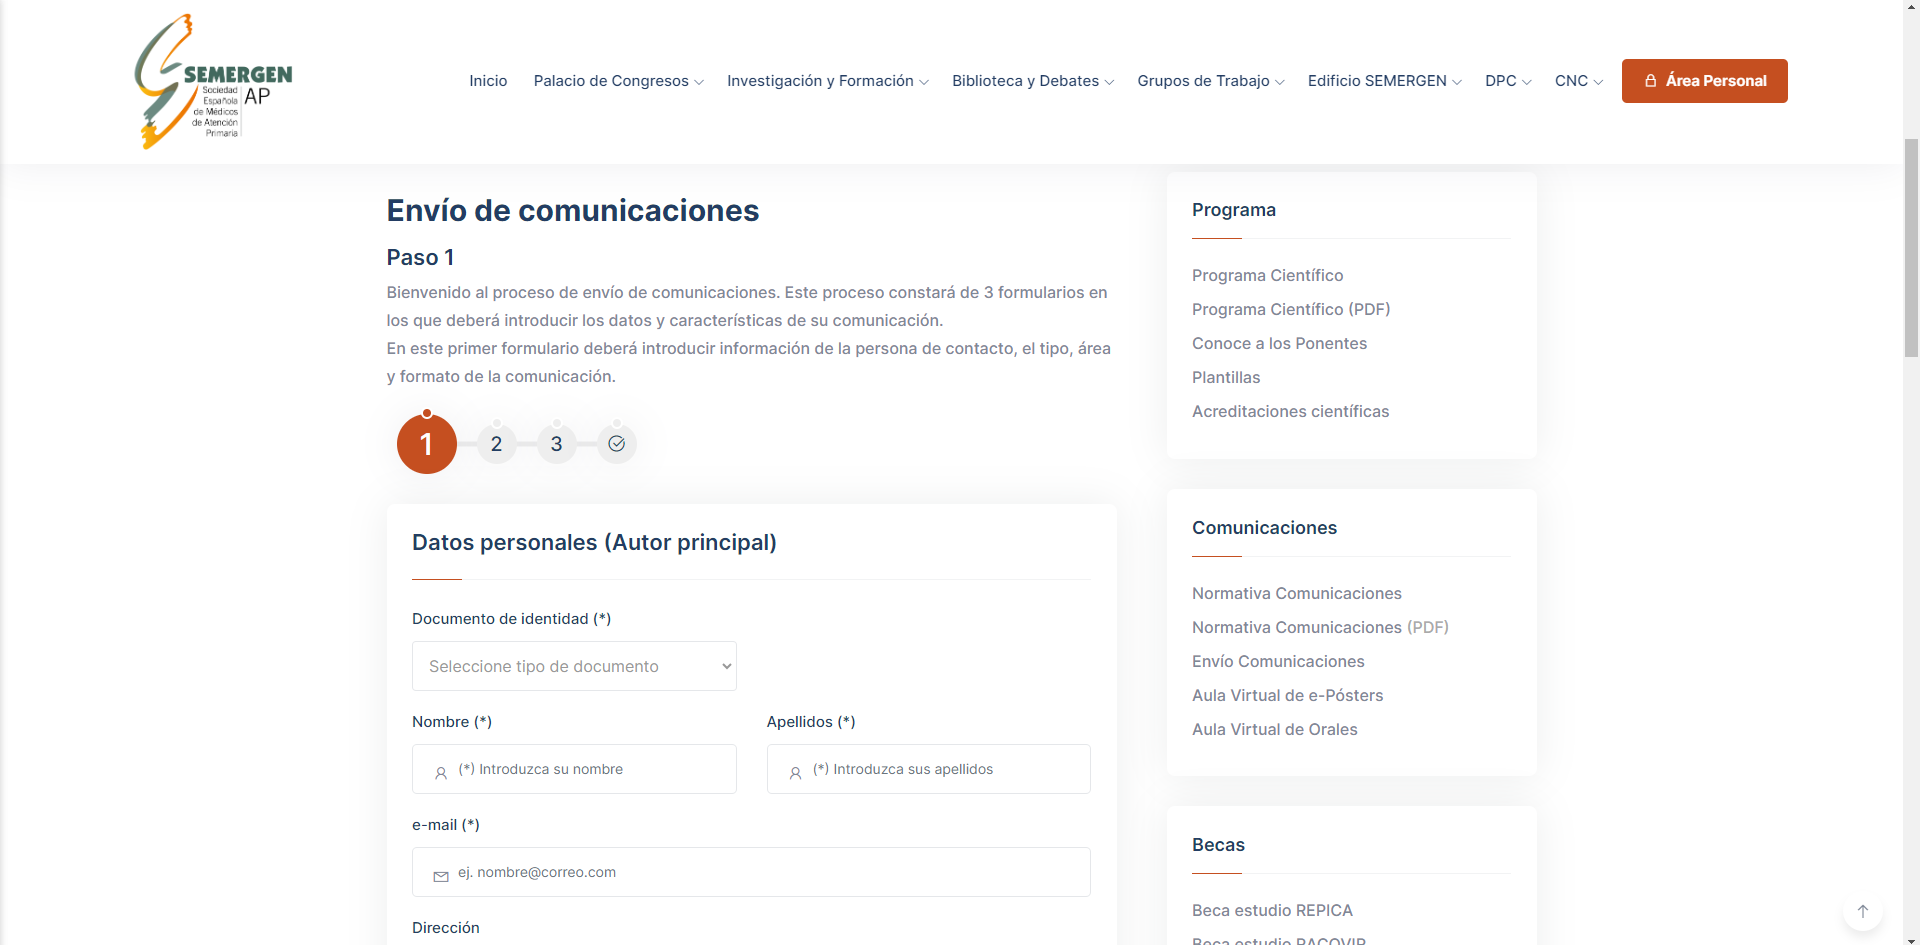Image resolution: width=1920 pixels, height=945 pixels.
Task: Go to step 3 in the stepper
Action: 556,444
